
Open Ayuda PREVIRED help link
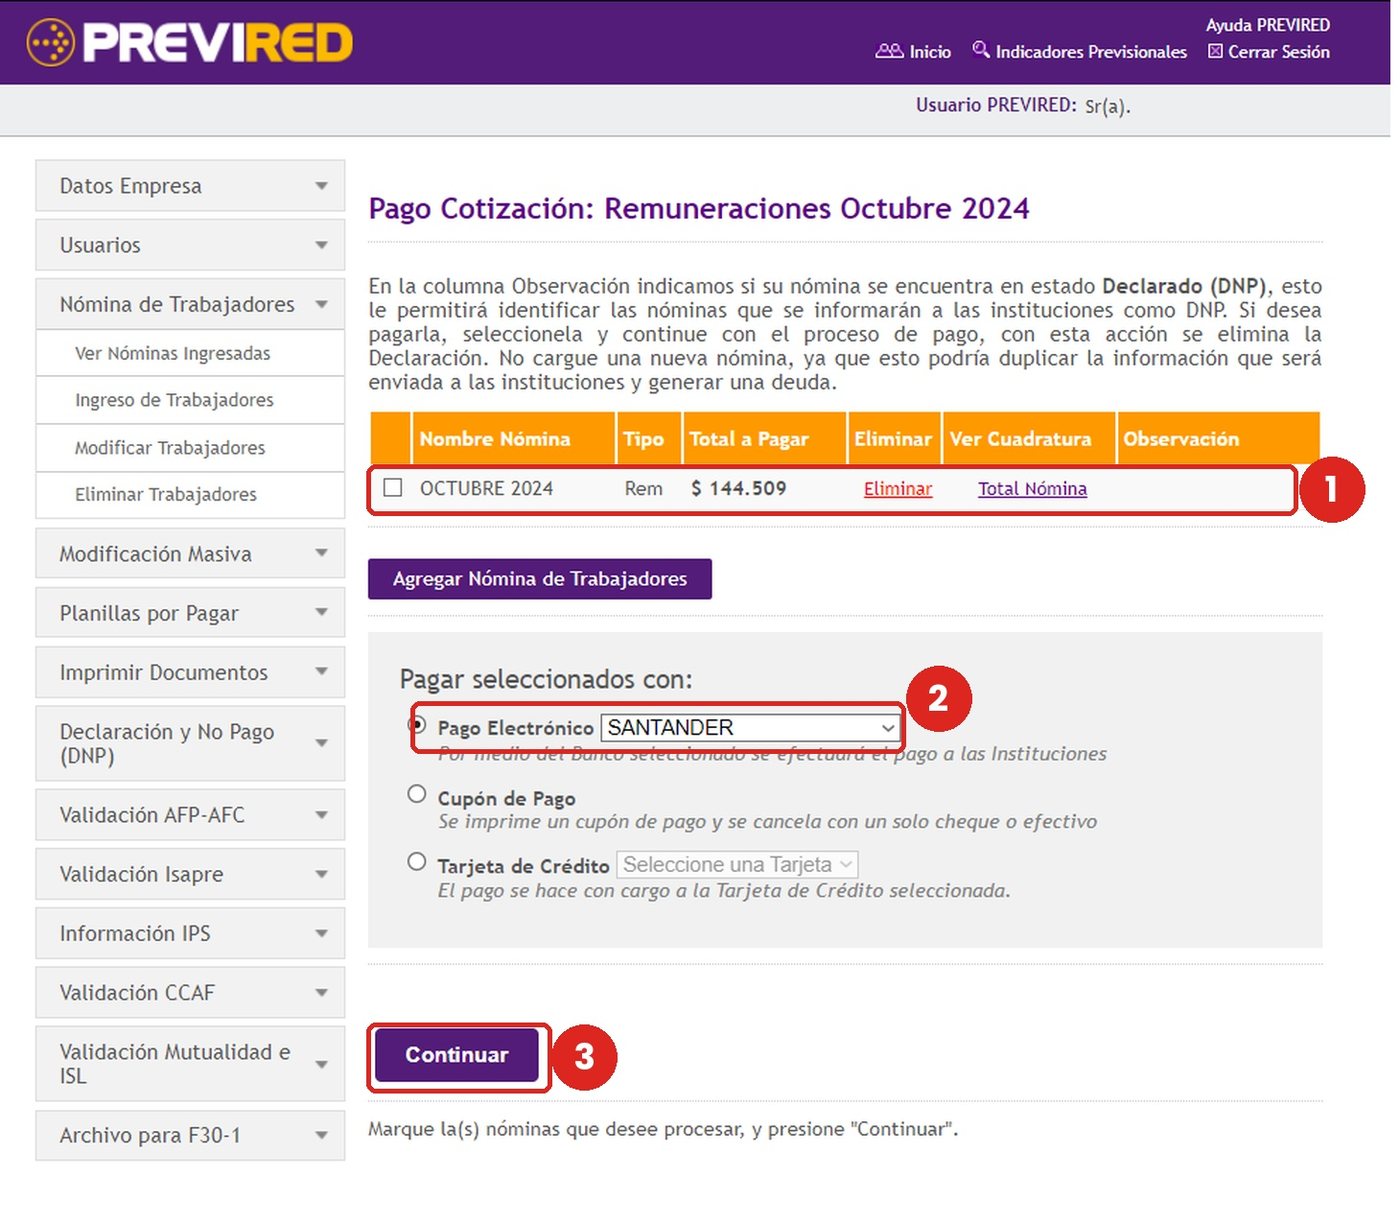[x=1267, y=25]
